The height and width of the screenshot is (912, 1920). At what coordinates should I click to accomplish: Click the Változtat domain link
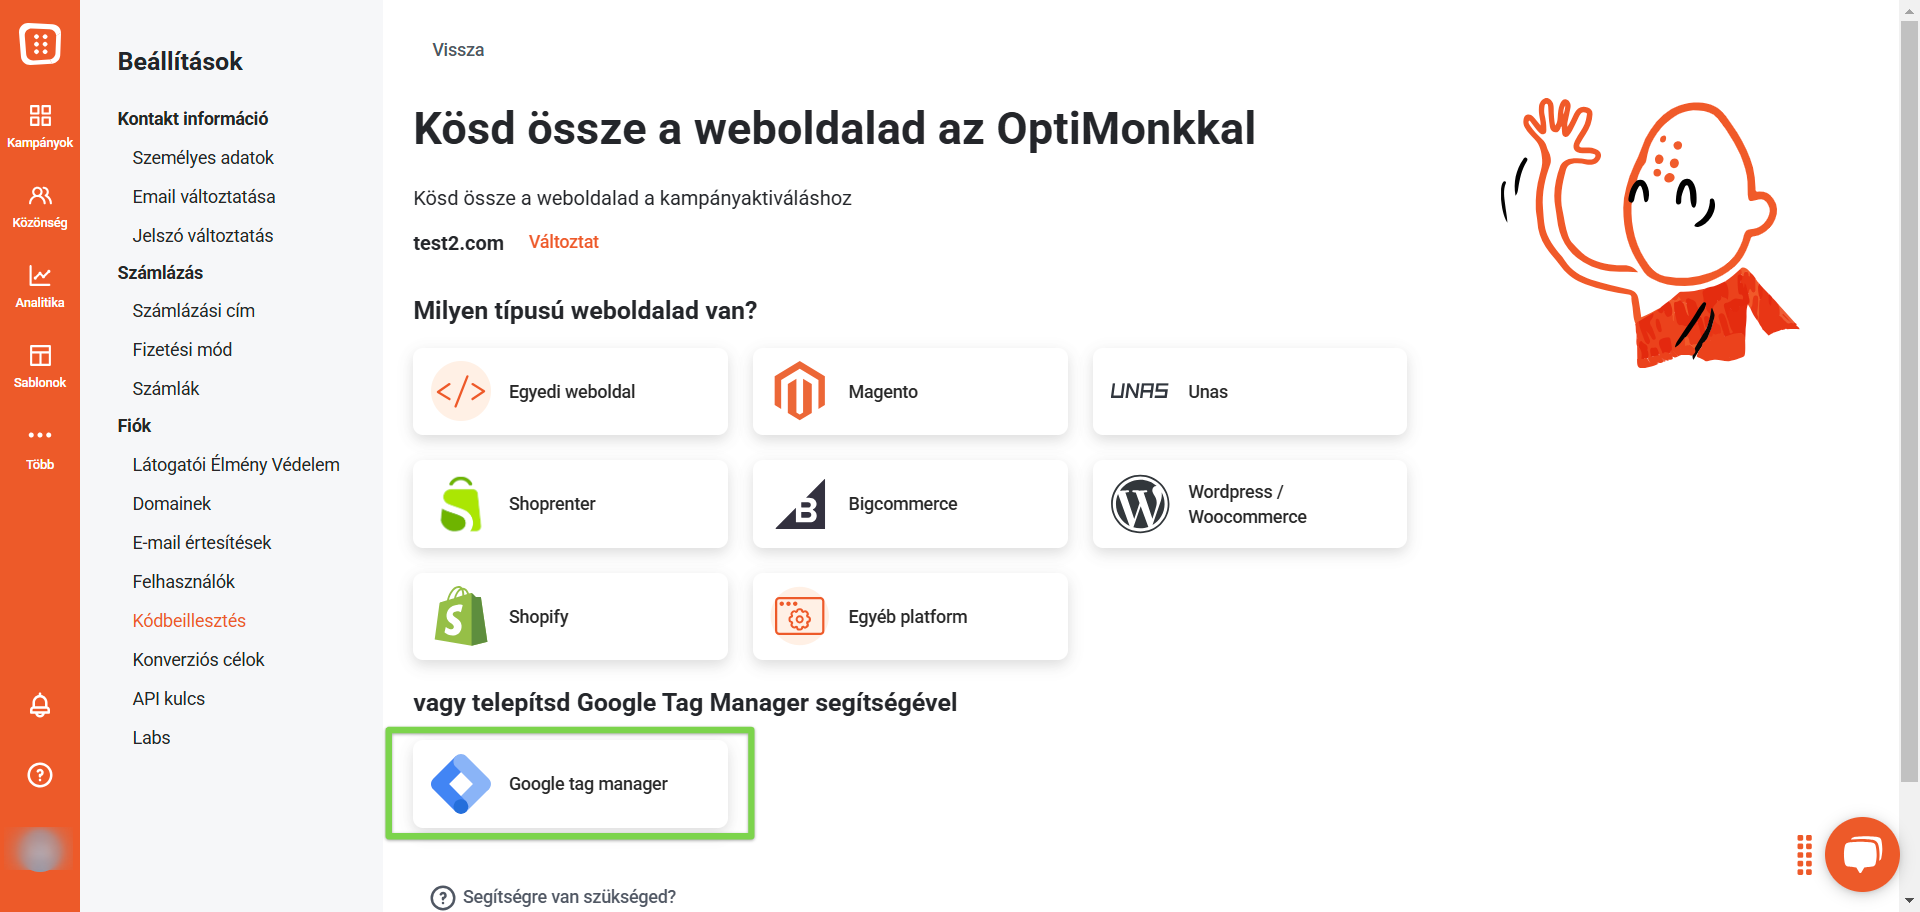point(563,242)
